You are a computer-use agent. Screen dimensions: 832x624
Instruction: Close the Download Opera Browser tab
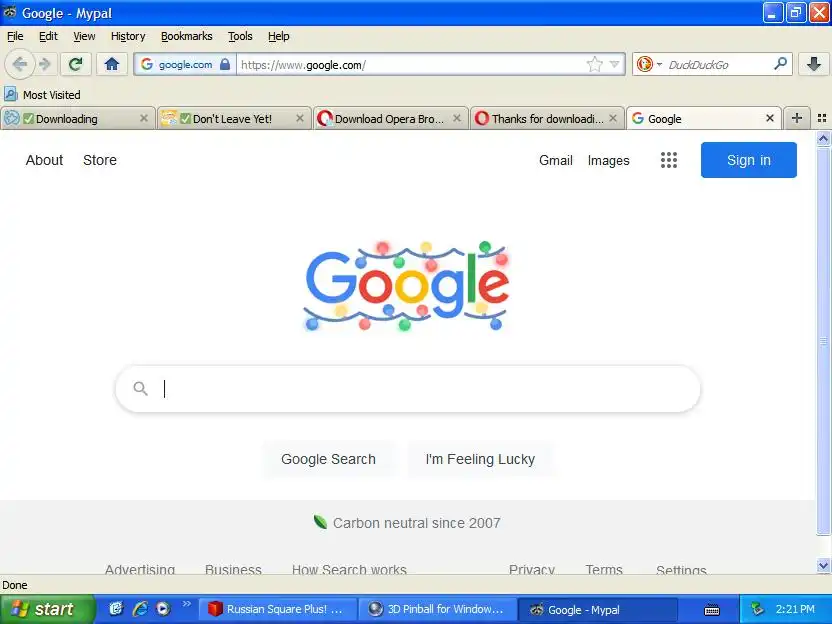[x=457, y=118]
